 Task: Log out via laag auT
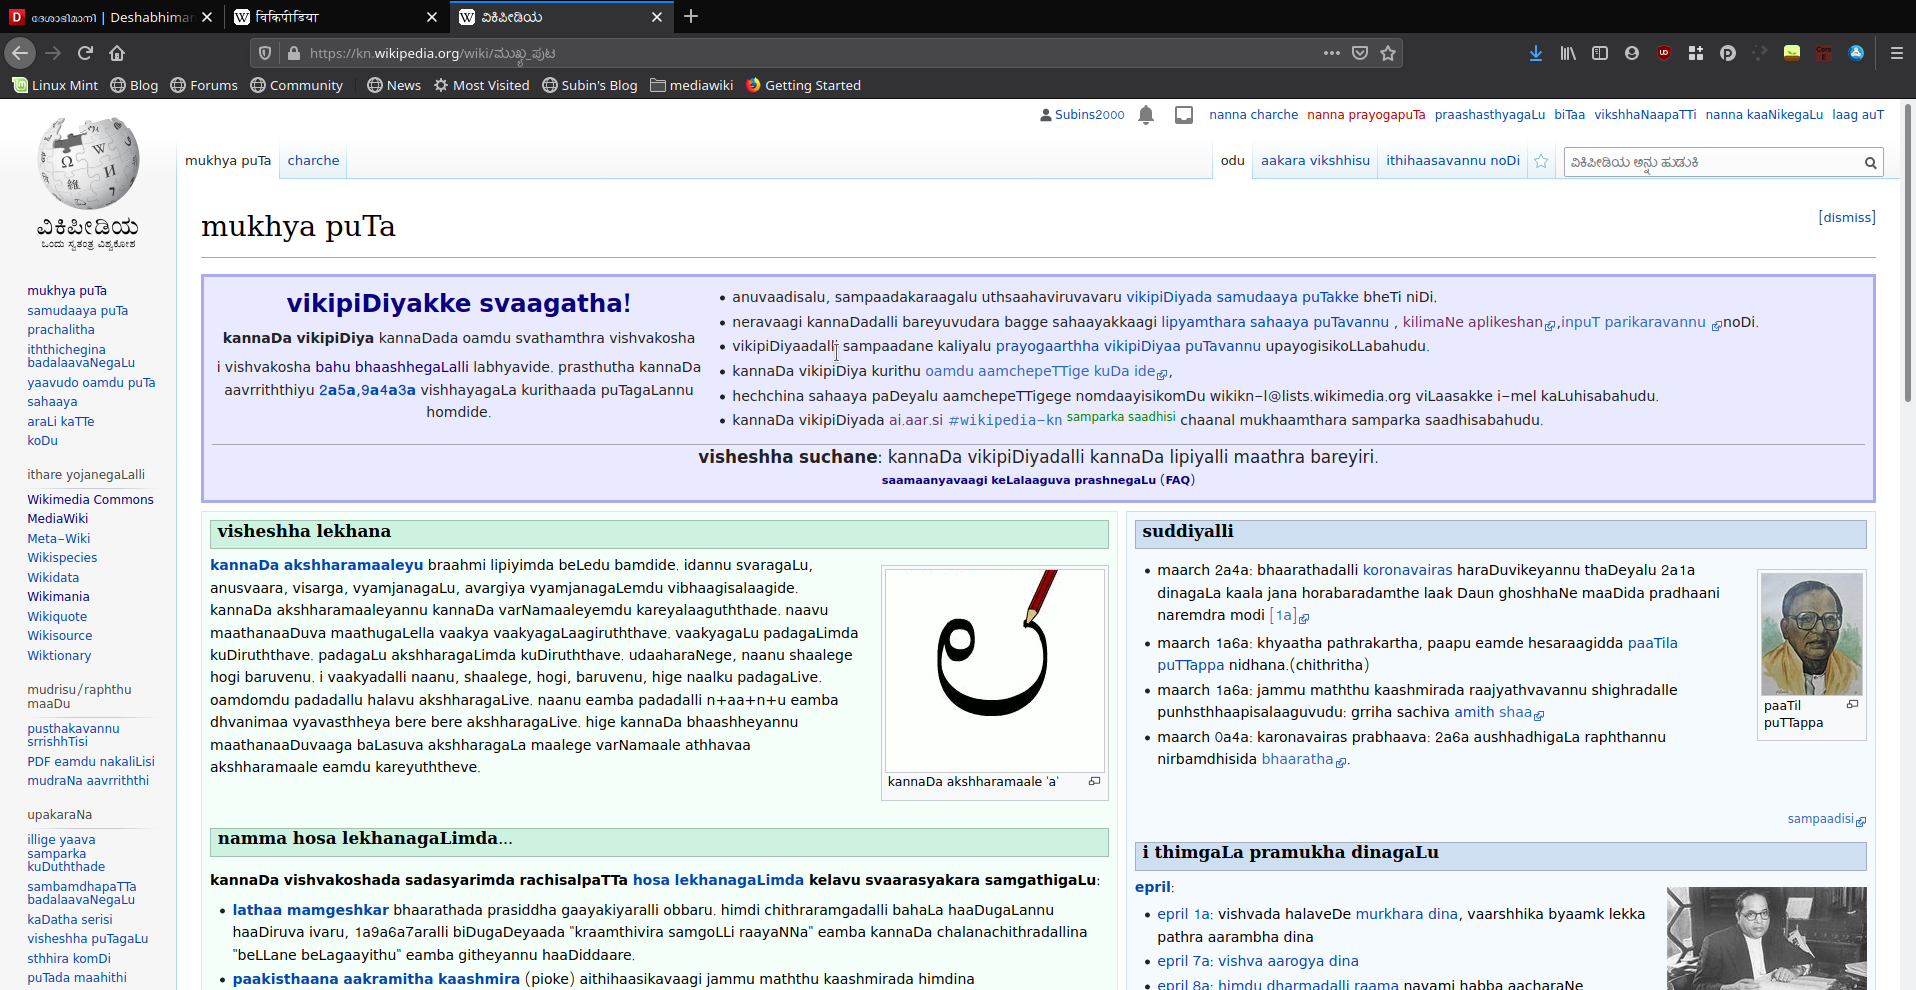point(1857,115)
